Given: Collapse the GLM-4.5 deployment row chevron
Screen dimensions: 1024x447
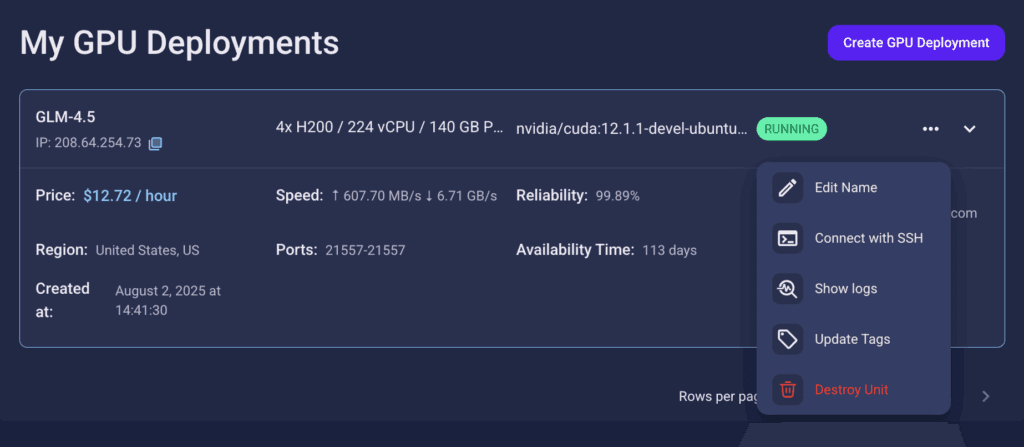Looking at the screenshot, I should [969, 129].
